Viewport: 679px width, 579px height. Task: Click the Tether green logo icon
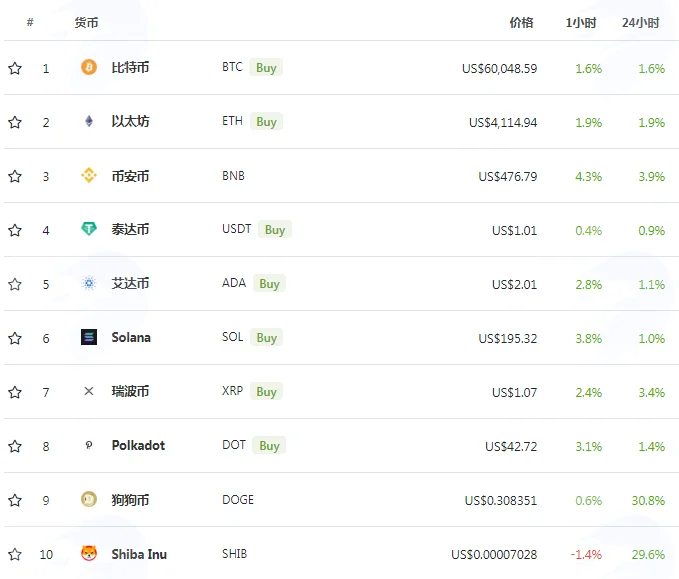pyautogui.click(x=89, y=229)
